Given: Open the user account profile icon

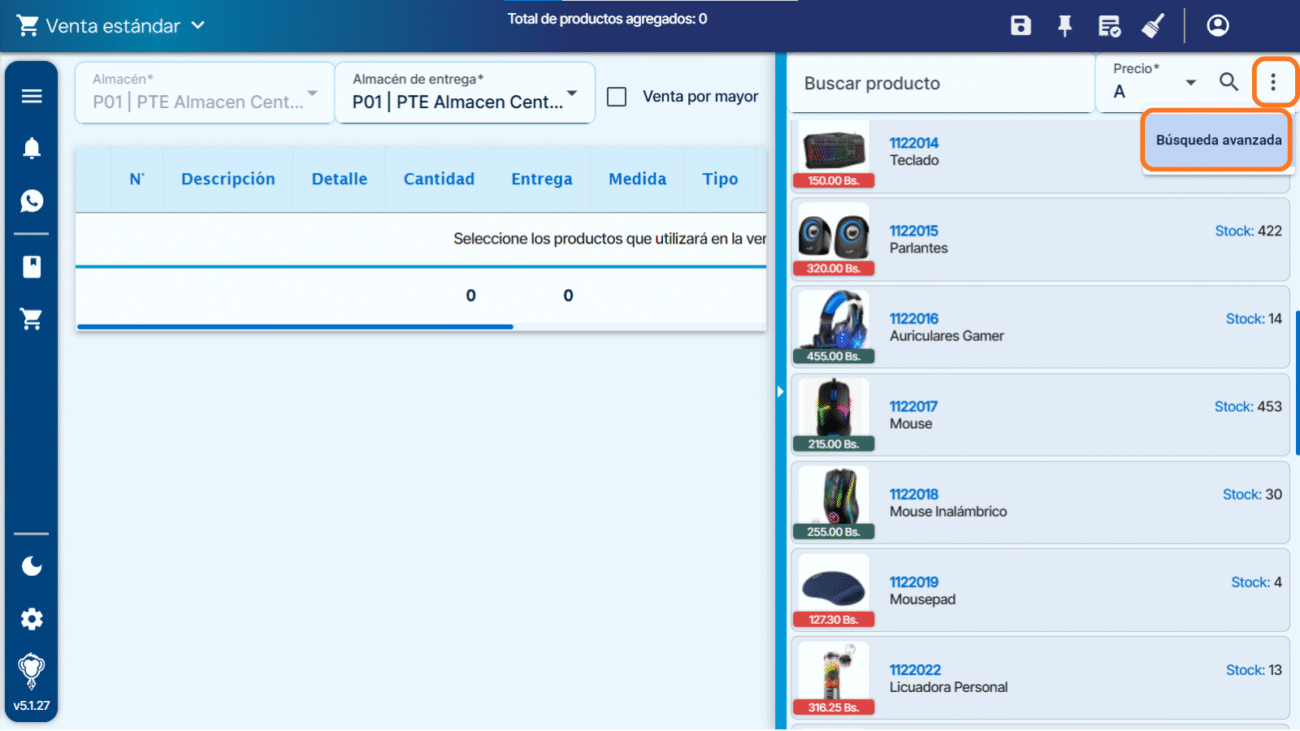Looking at the screenshot, I should click(1217, 26).
